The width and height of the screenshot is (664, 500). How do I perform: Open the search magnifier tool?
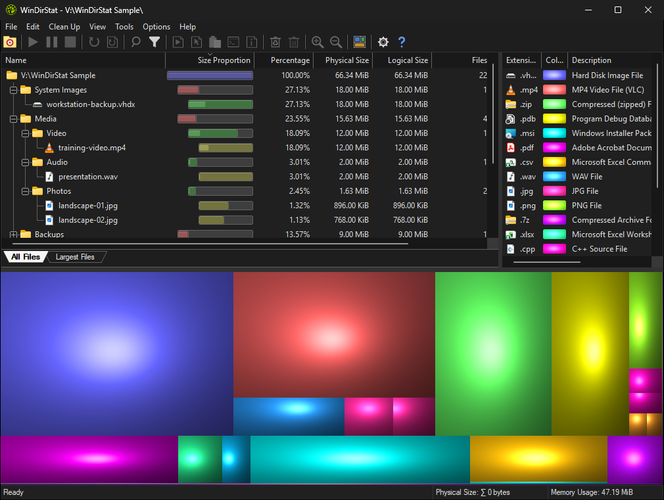tap(136, 42)
